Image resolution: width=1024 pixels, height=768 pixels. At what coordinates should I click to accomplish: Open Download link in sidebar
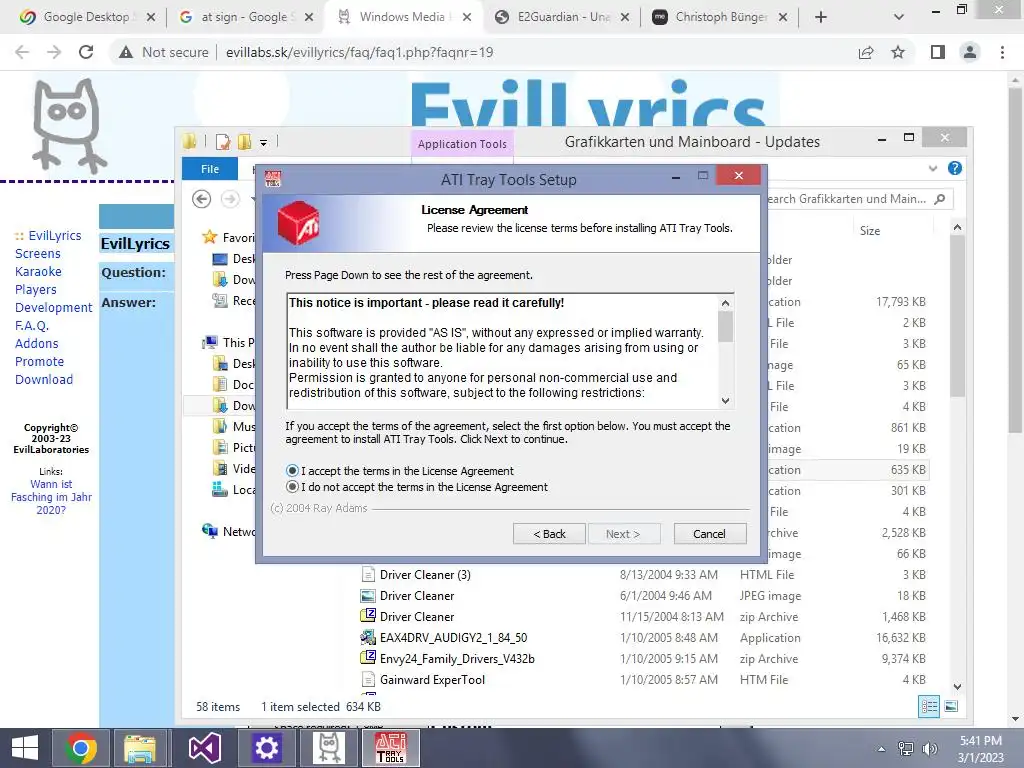click(44, 379)
